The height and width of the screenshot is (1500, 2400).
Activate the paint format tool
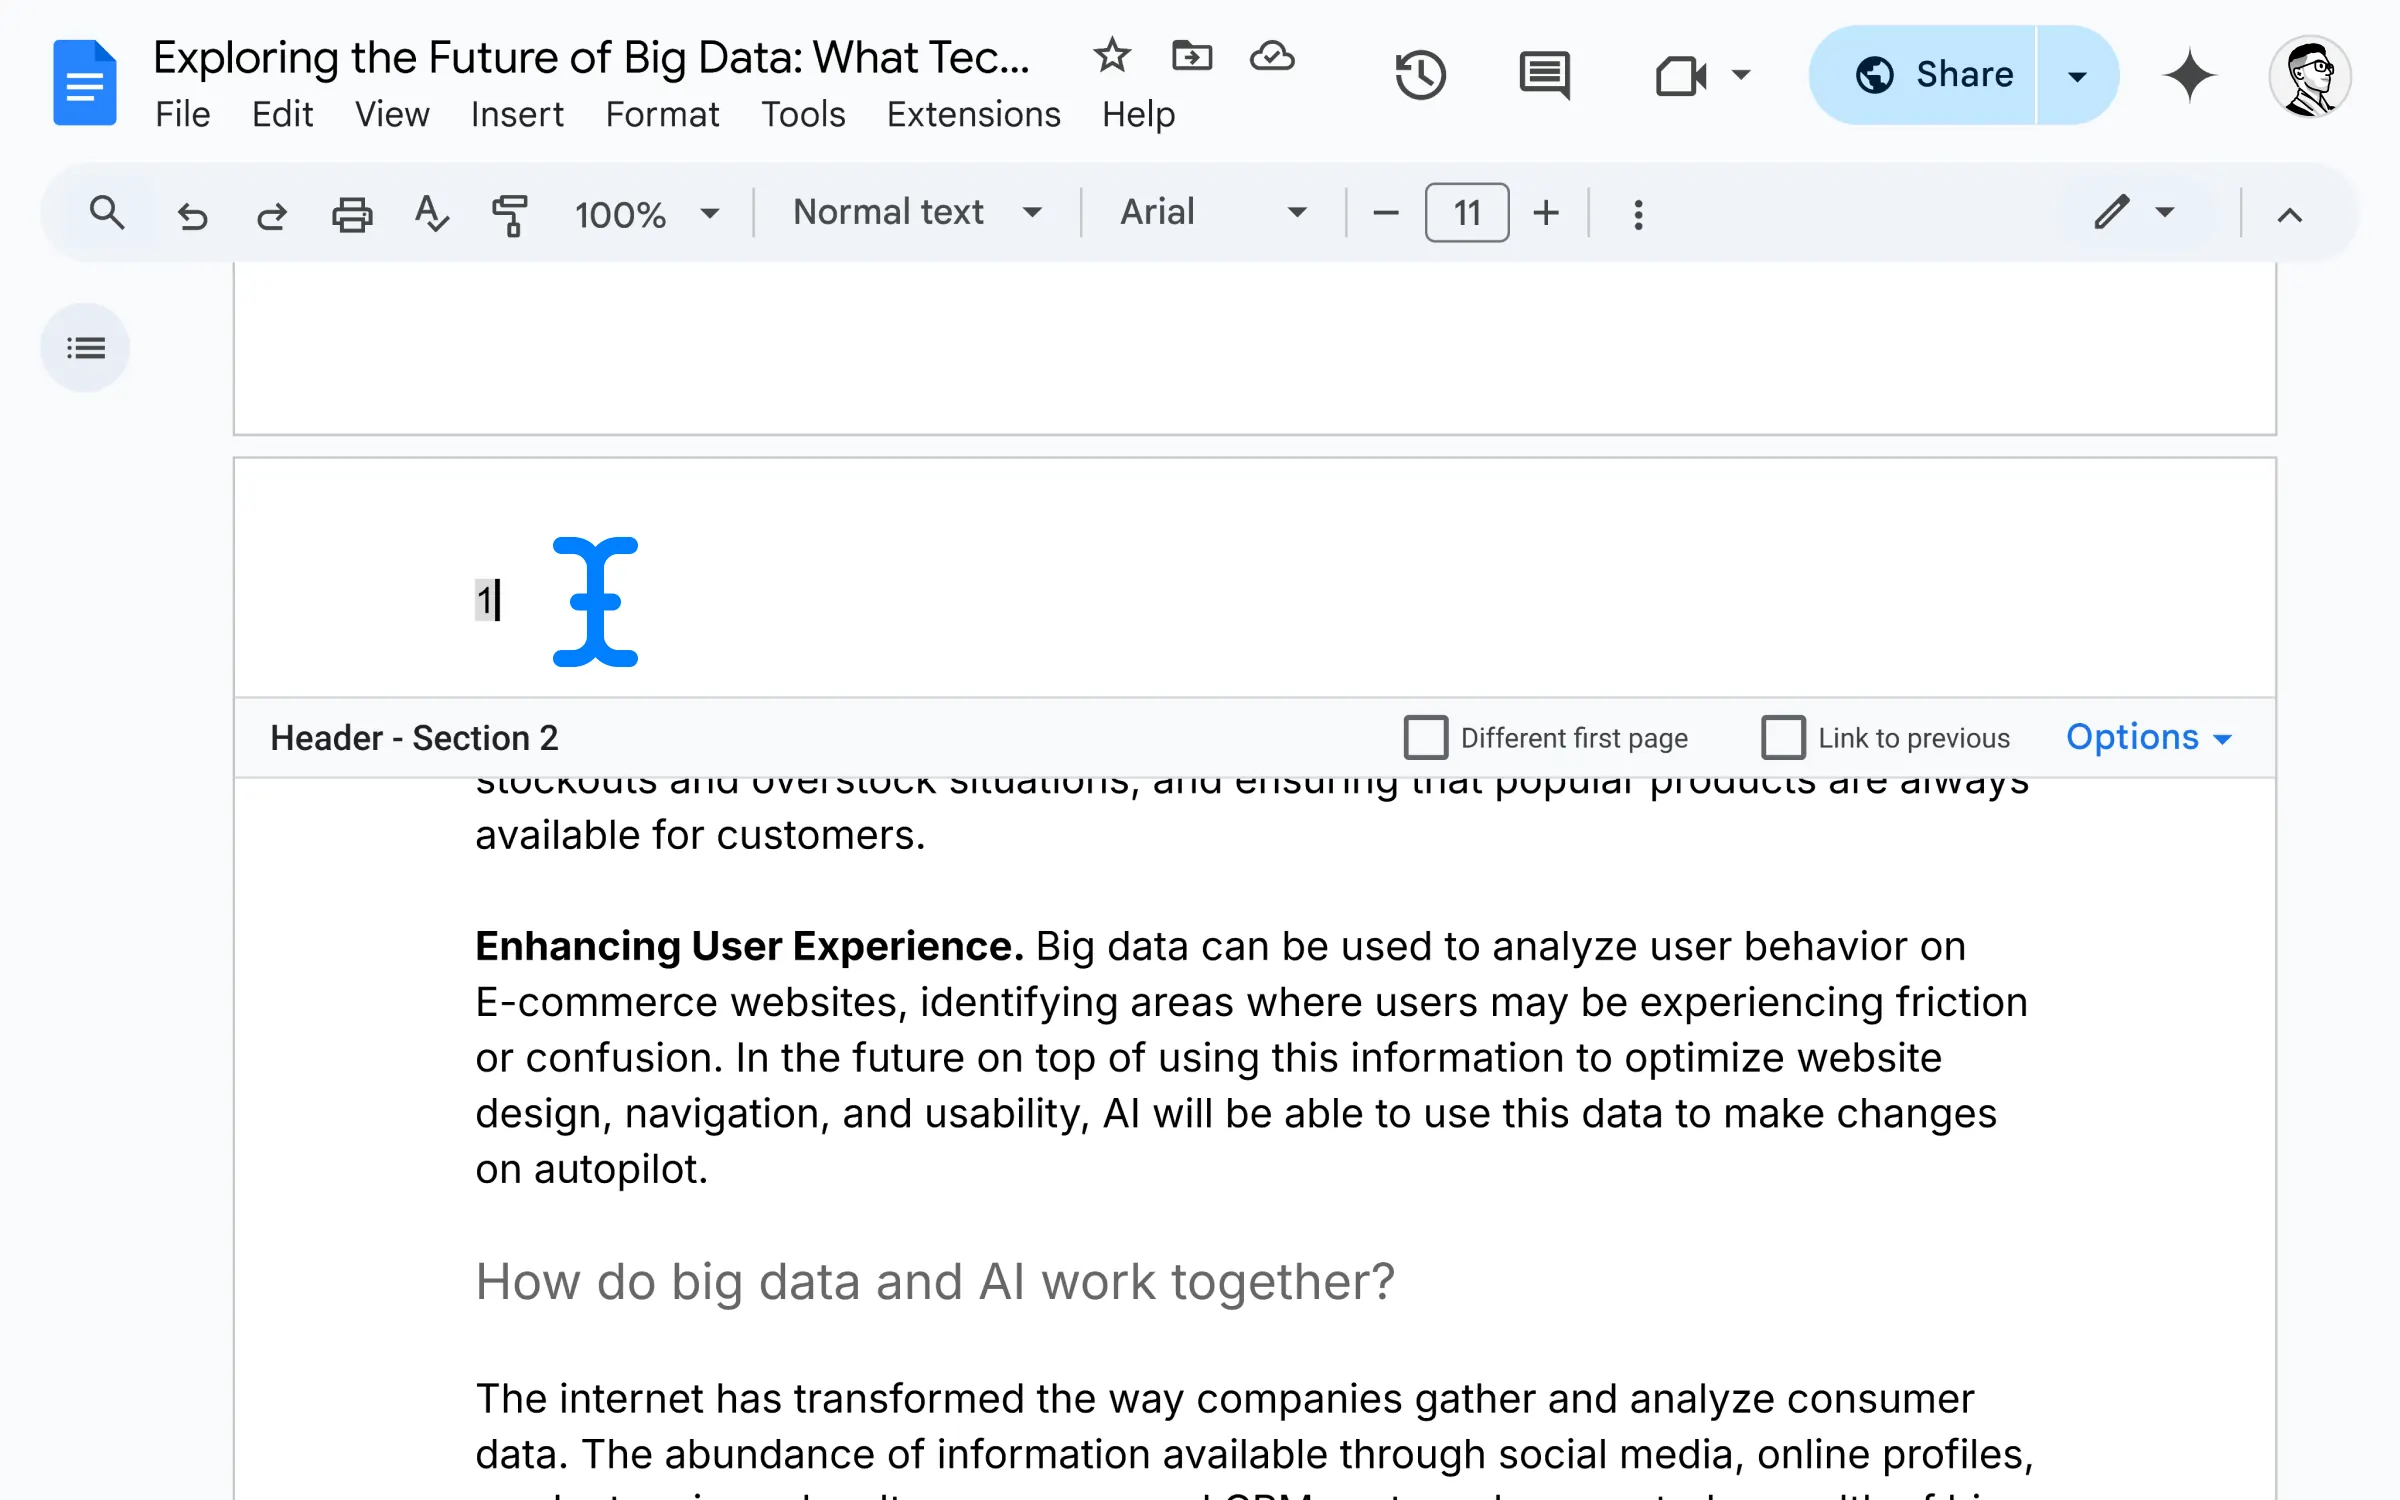[x=510, y=214]
